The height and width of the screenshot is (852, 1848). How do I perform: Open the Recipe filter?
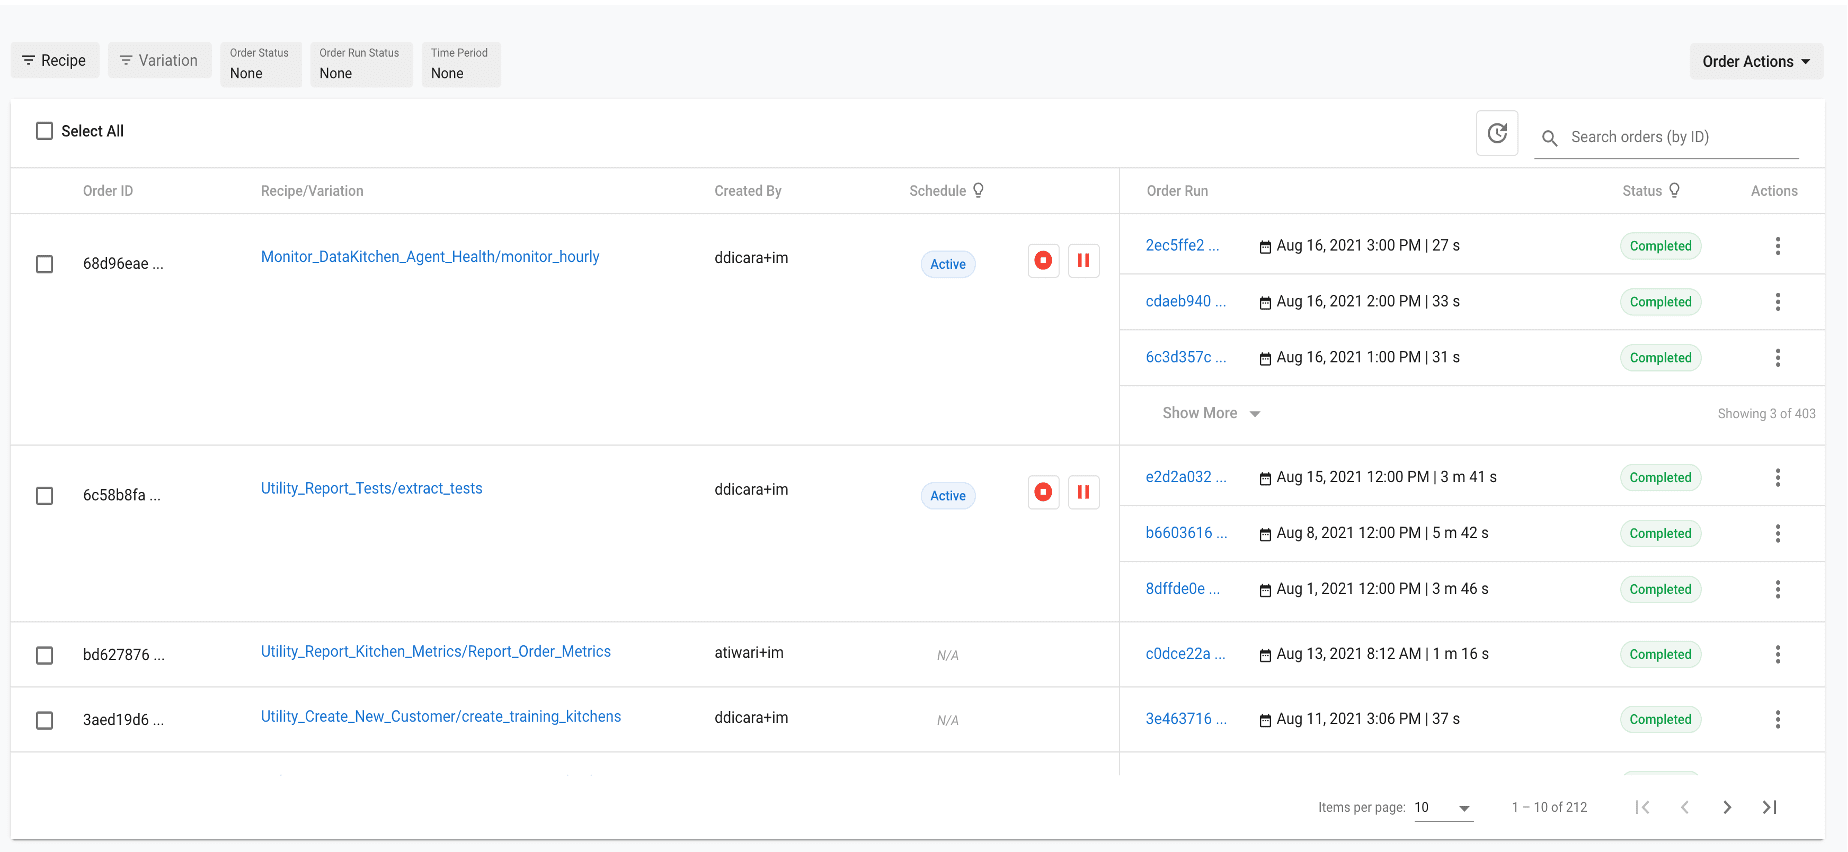point(55,61)
